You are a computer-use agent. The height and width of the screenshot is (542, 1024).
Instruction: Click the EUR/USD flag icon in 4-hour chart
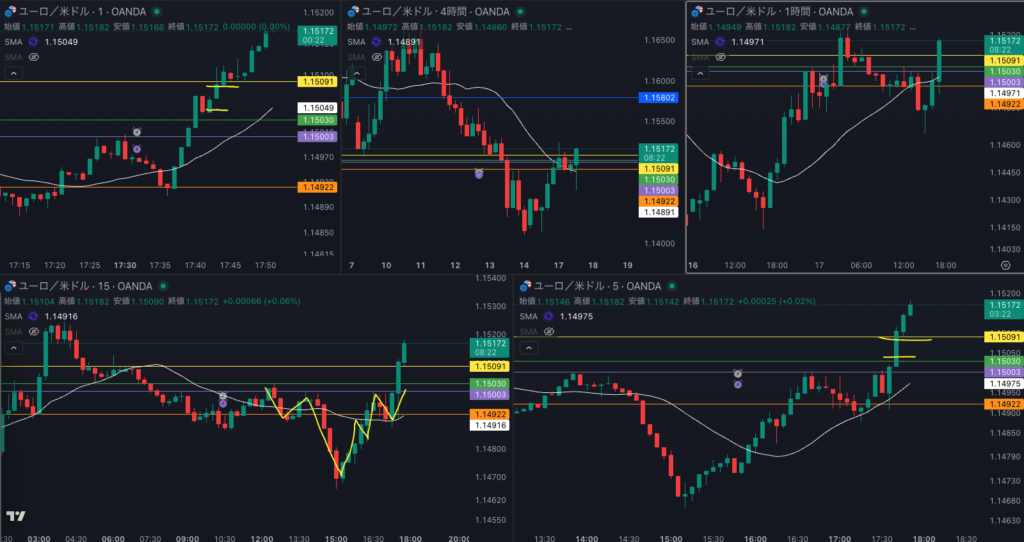(x=352, y=10)
